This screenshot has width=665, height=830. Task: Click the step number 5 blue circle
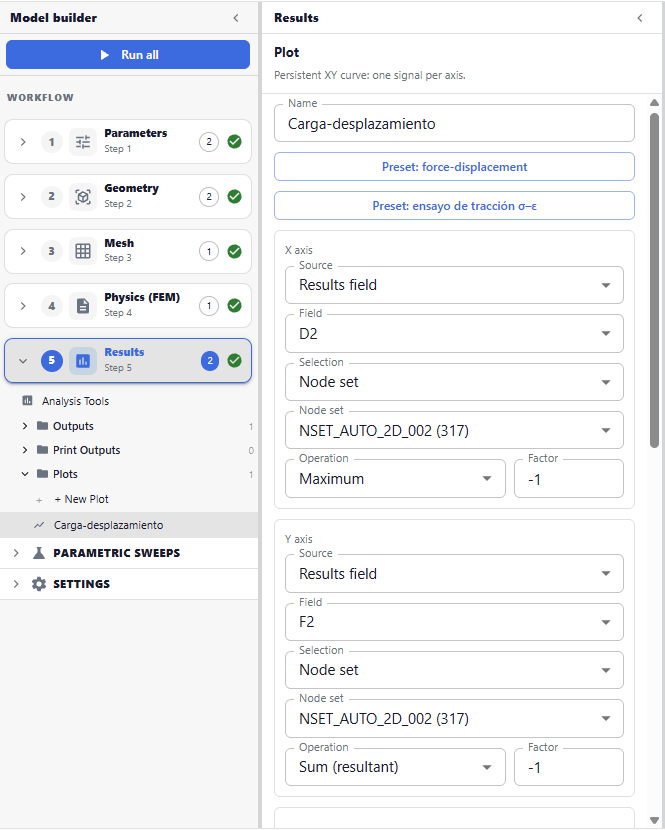coord(51,361)
